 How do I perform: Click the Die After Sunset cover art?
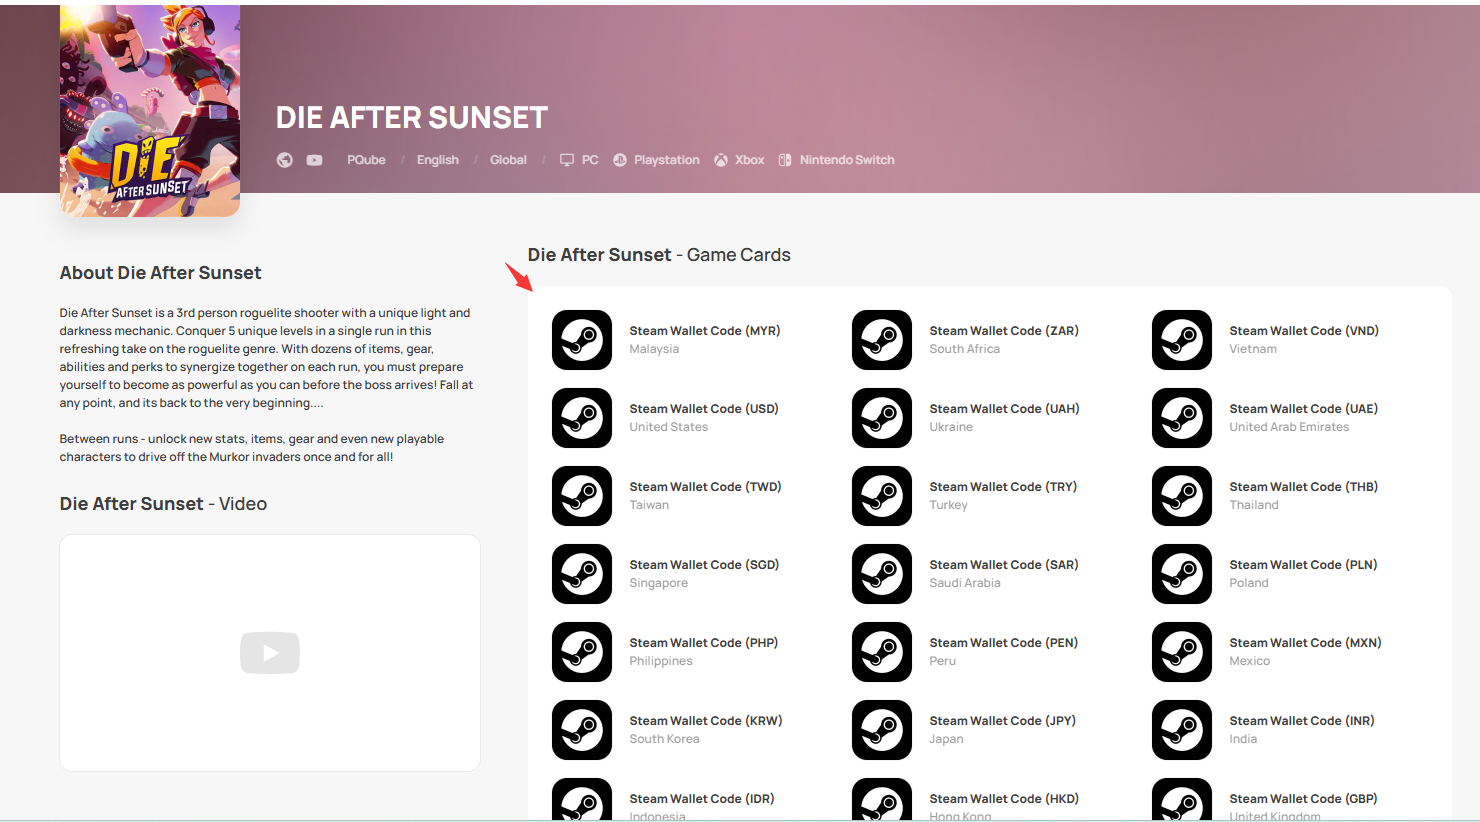[x=150, y=110]
